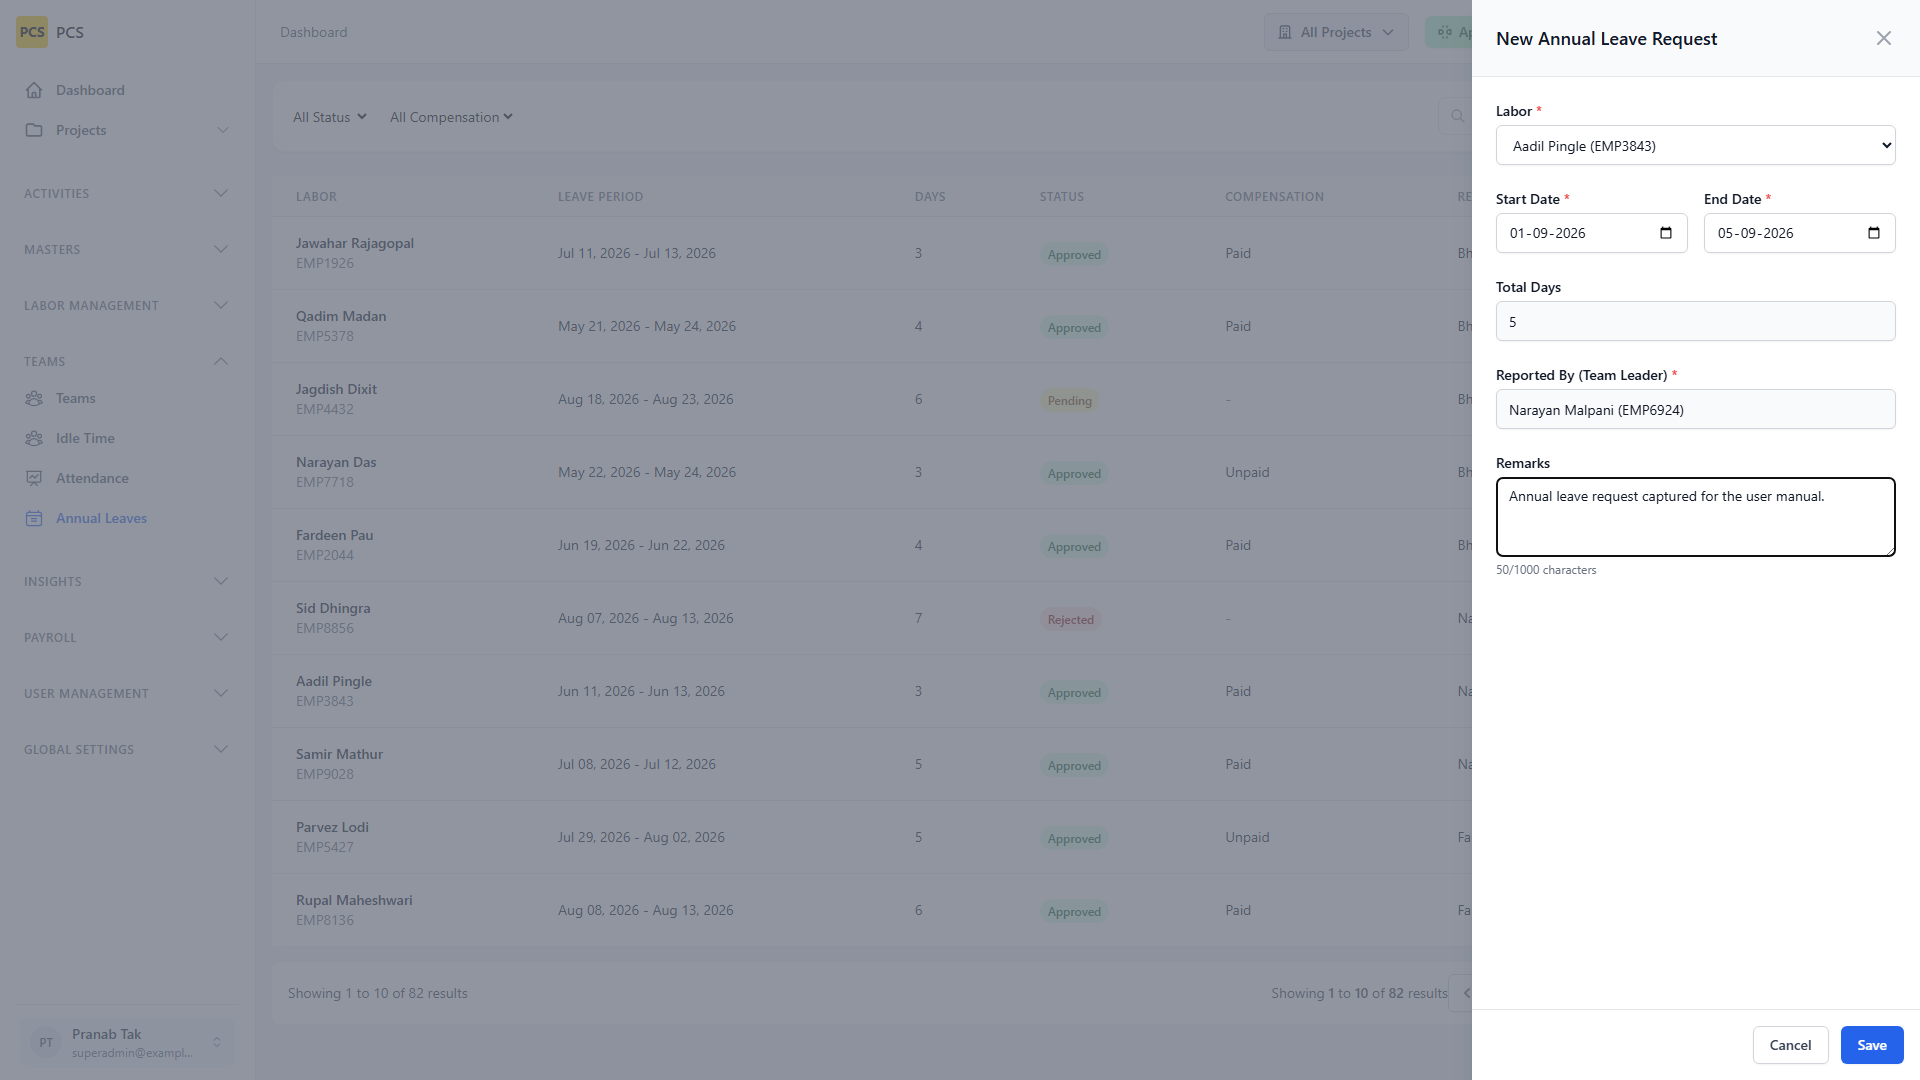This screenshot has height=1080, width=1920.
Task: Open the All Projects selector
Action: [1336, 32]
